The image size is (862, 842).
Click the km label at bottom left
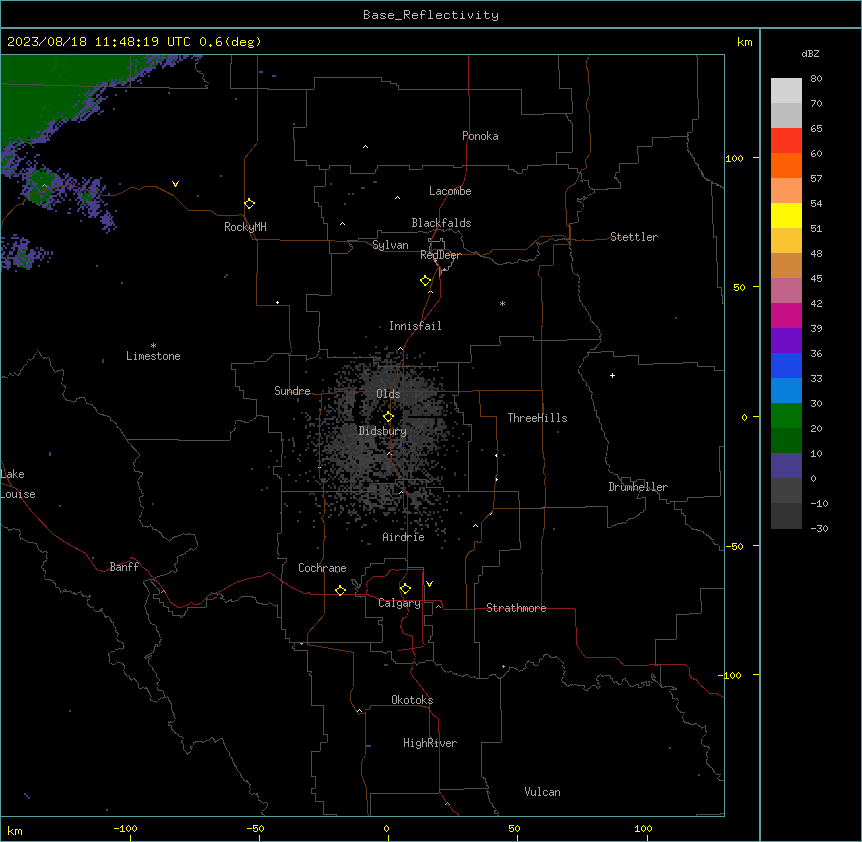click(x=15, y=831)
